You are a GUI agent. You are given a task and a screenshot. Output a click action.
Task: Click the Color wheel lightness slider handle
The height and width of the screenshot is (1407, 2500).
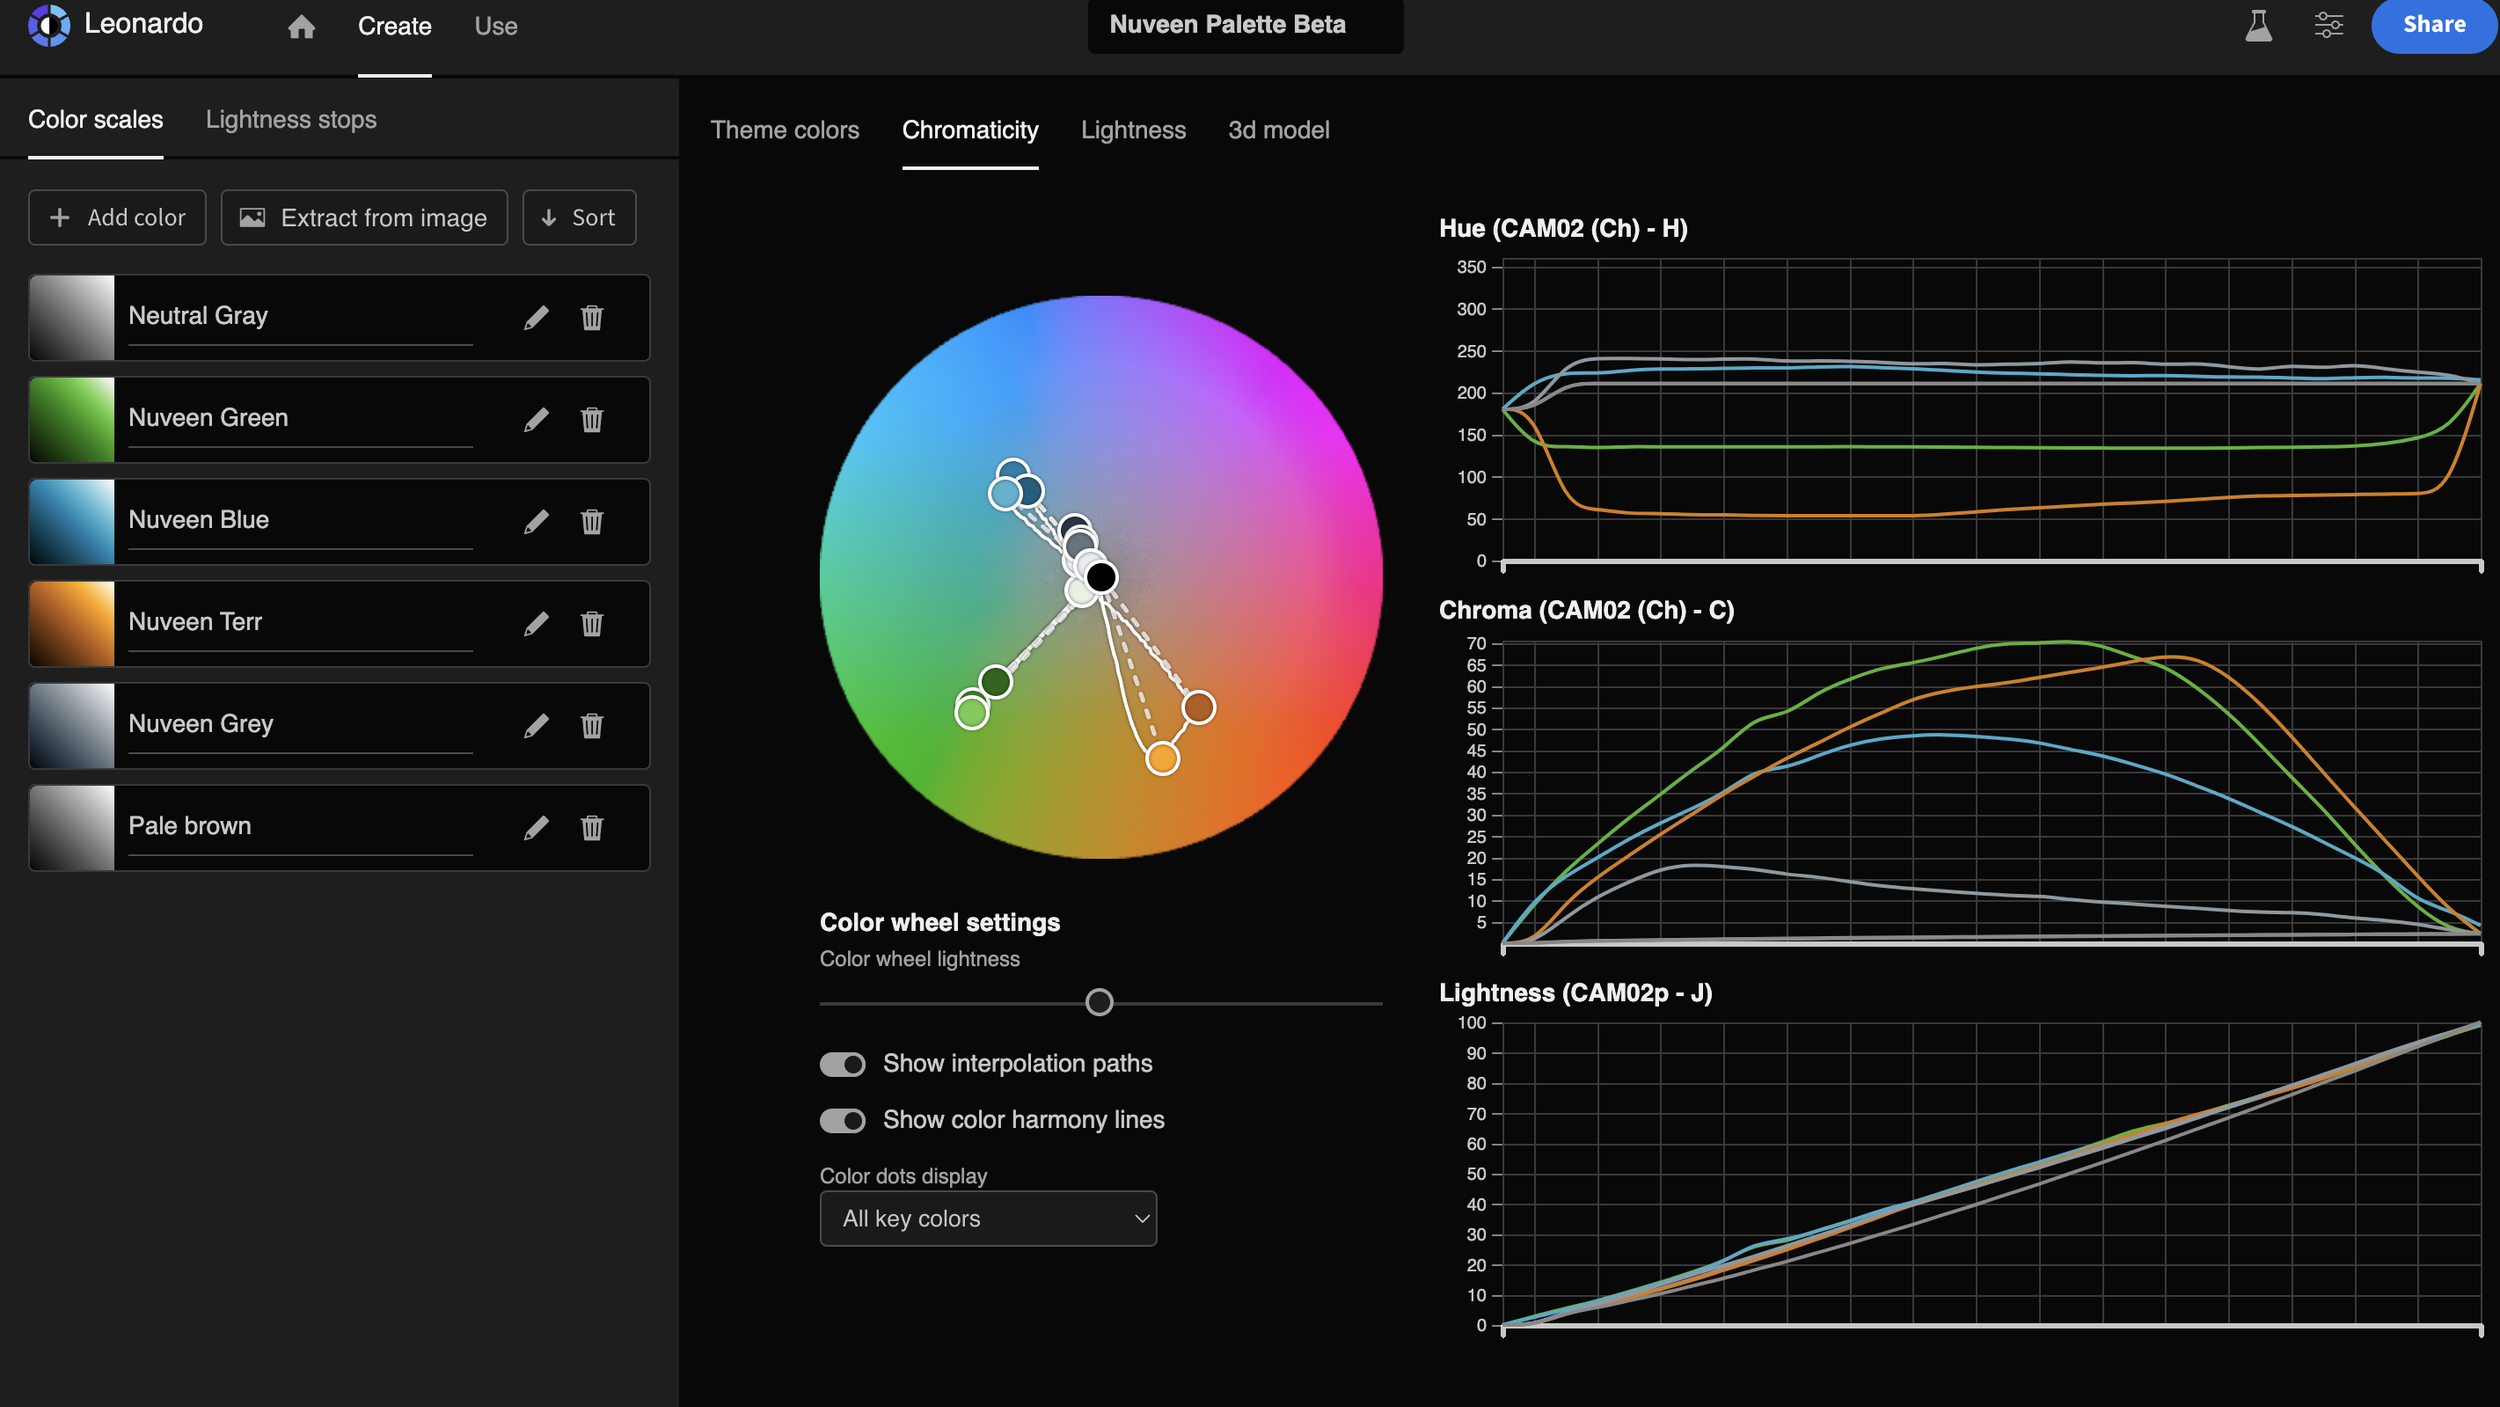pyautogui.click(x=1099, y=1002)
